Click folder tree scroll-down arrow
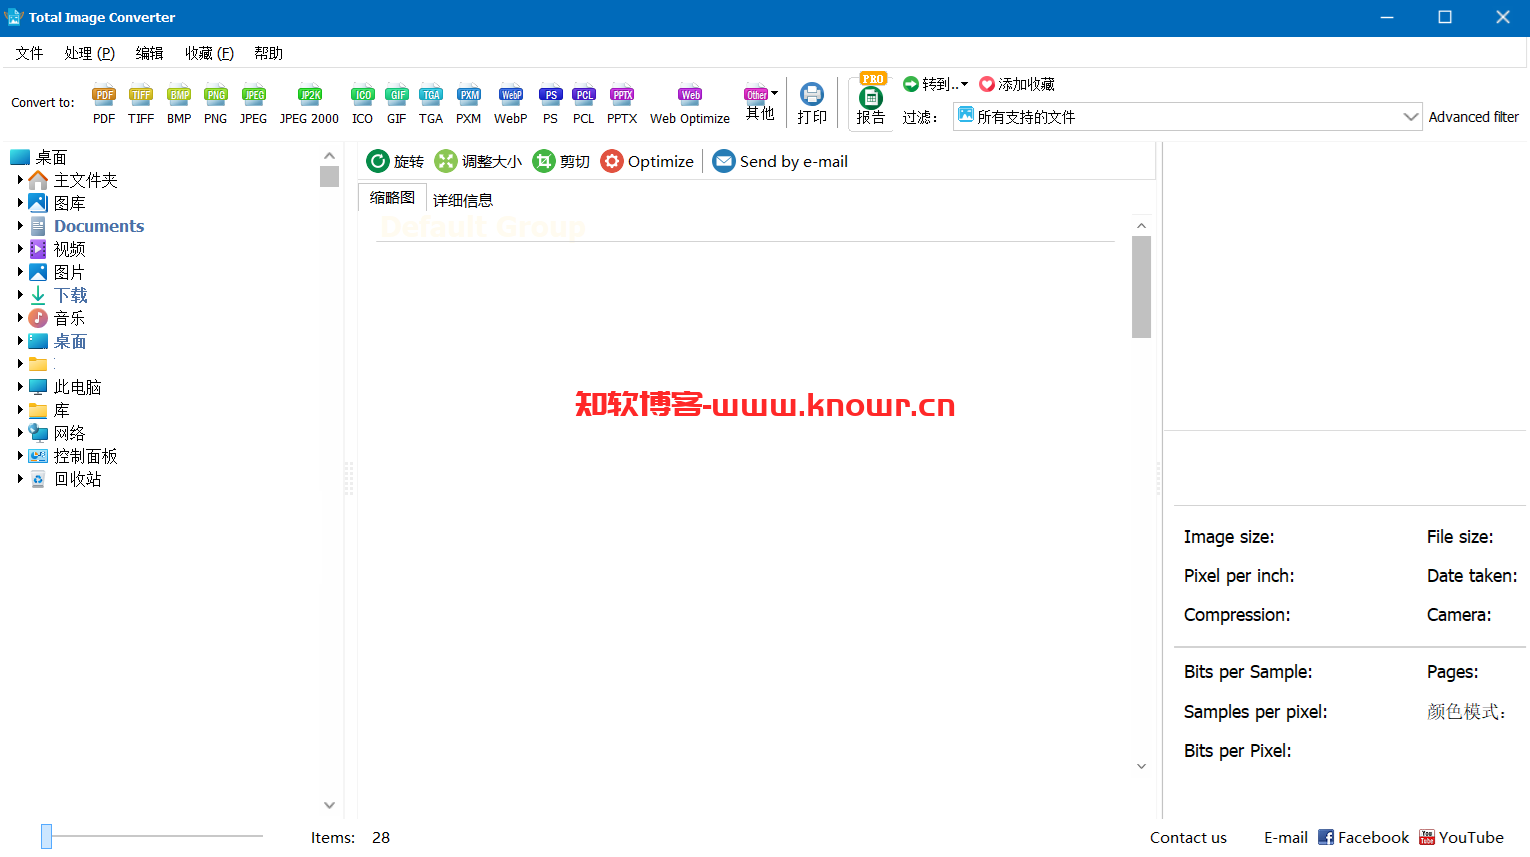This screenshot has height=857, width=1530. [329, 805]
